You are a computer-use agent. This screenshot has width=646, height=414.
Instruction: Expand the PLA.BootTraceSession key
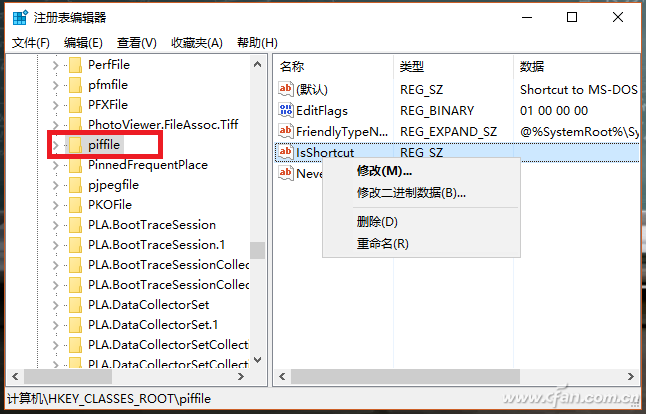tap(56, 225)
